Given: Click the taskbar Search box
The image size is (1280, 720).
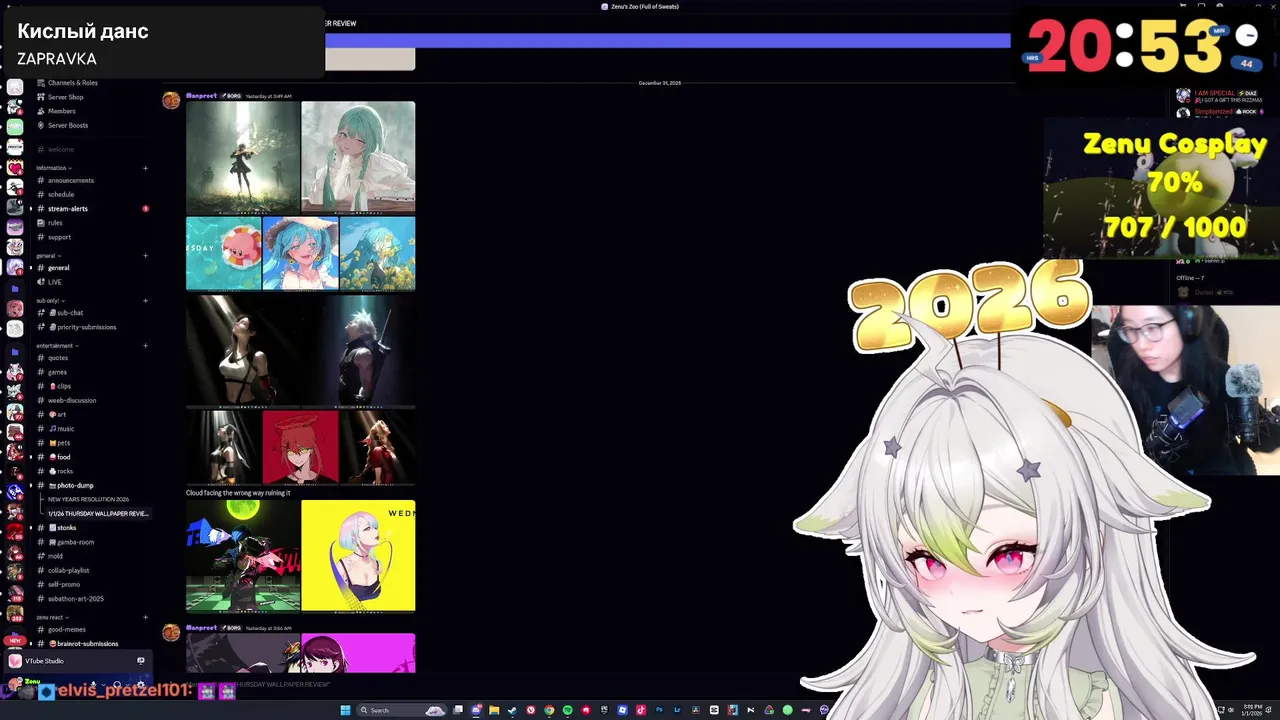Looking at the screenshot, I should (402, 710).
